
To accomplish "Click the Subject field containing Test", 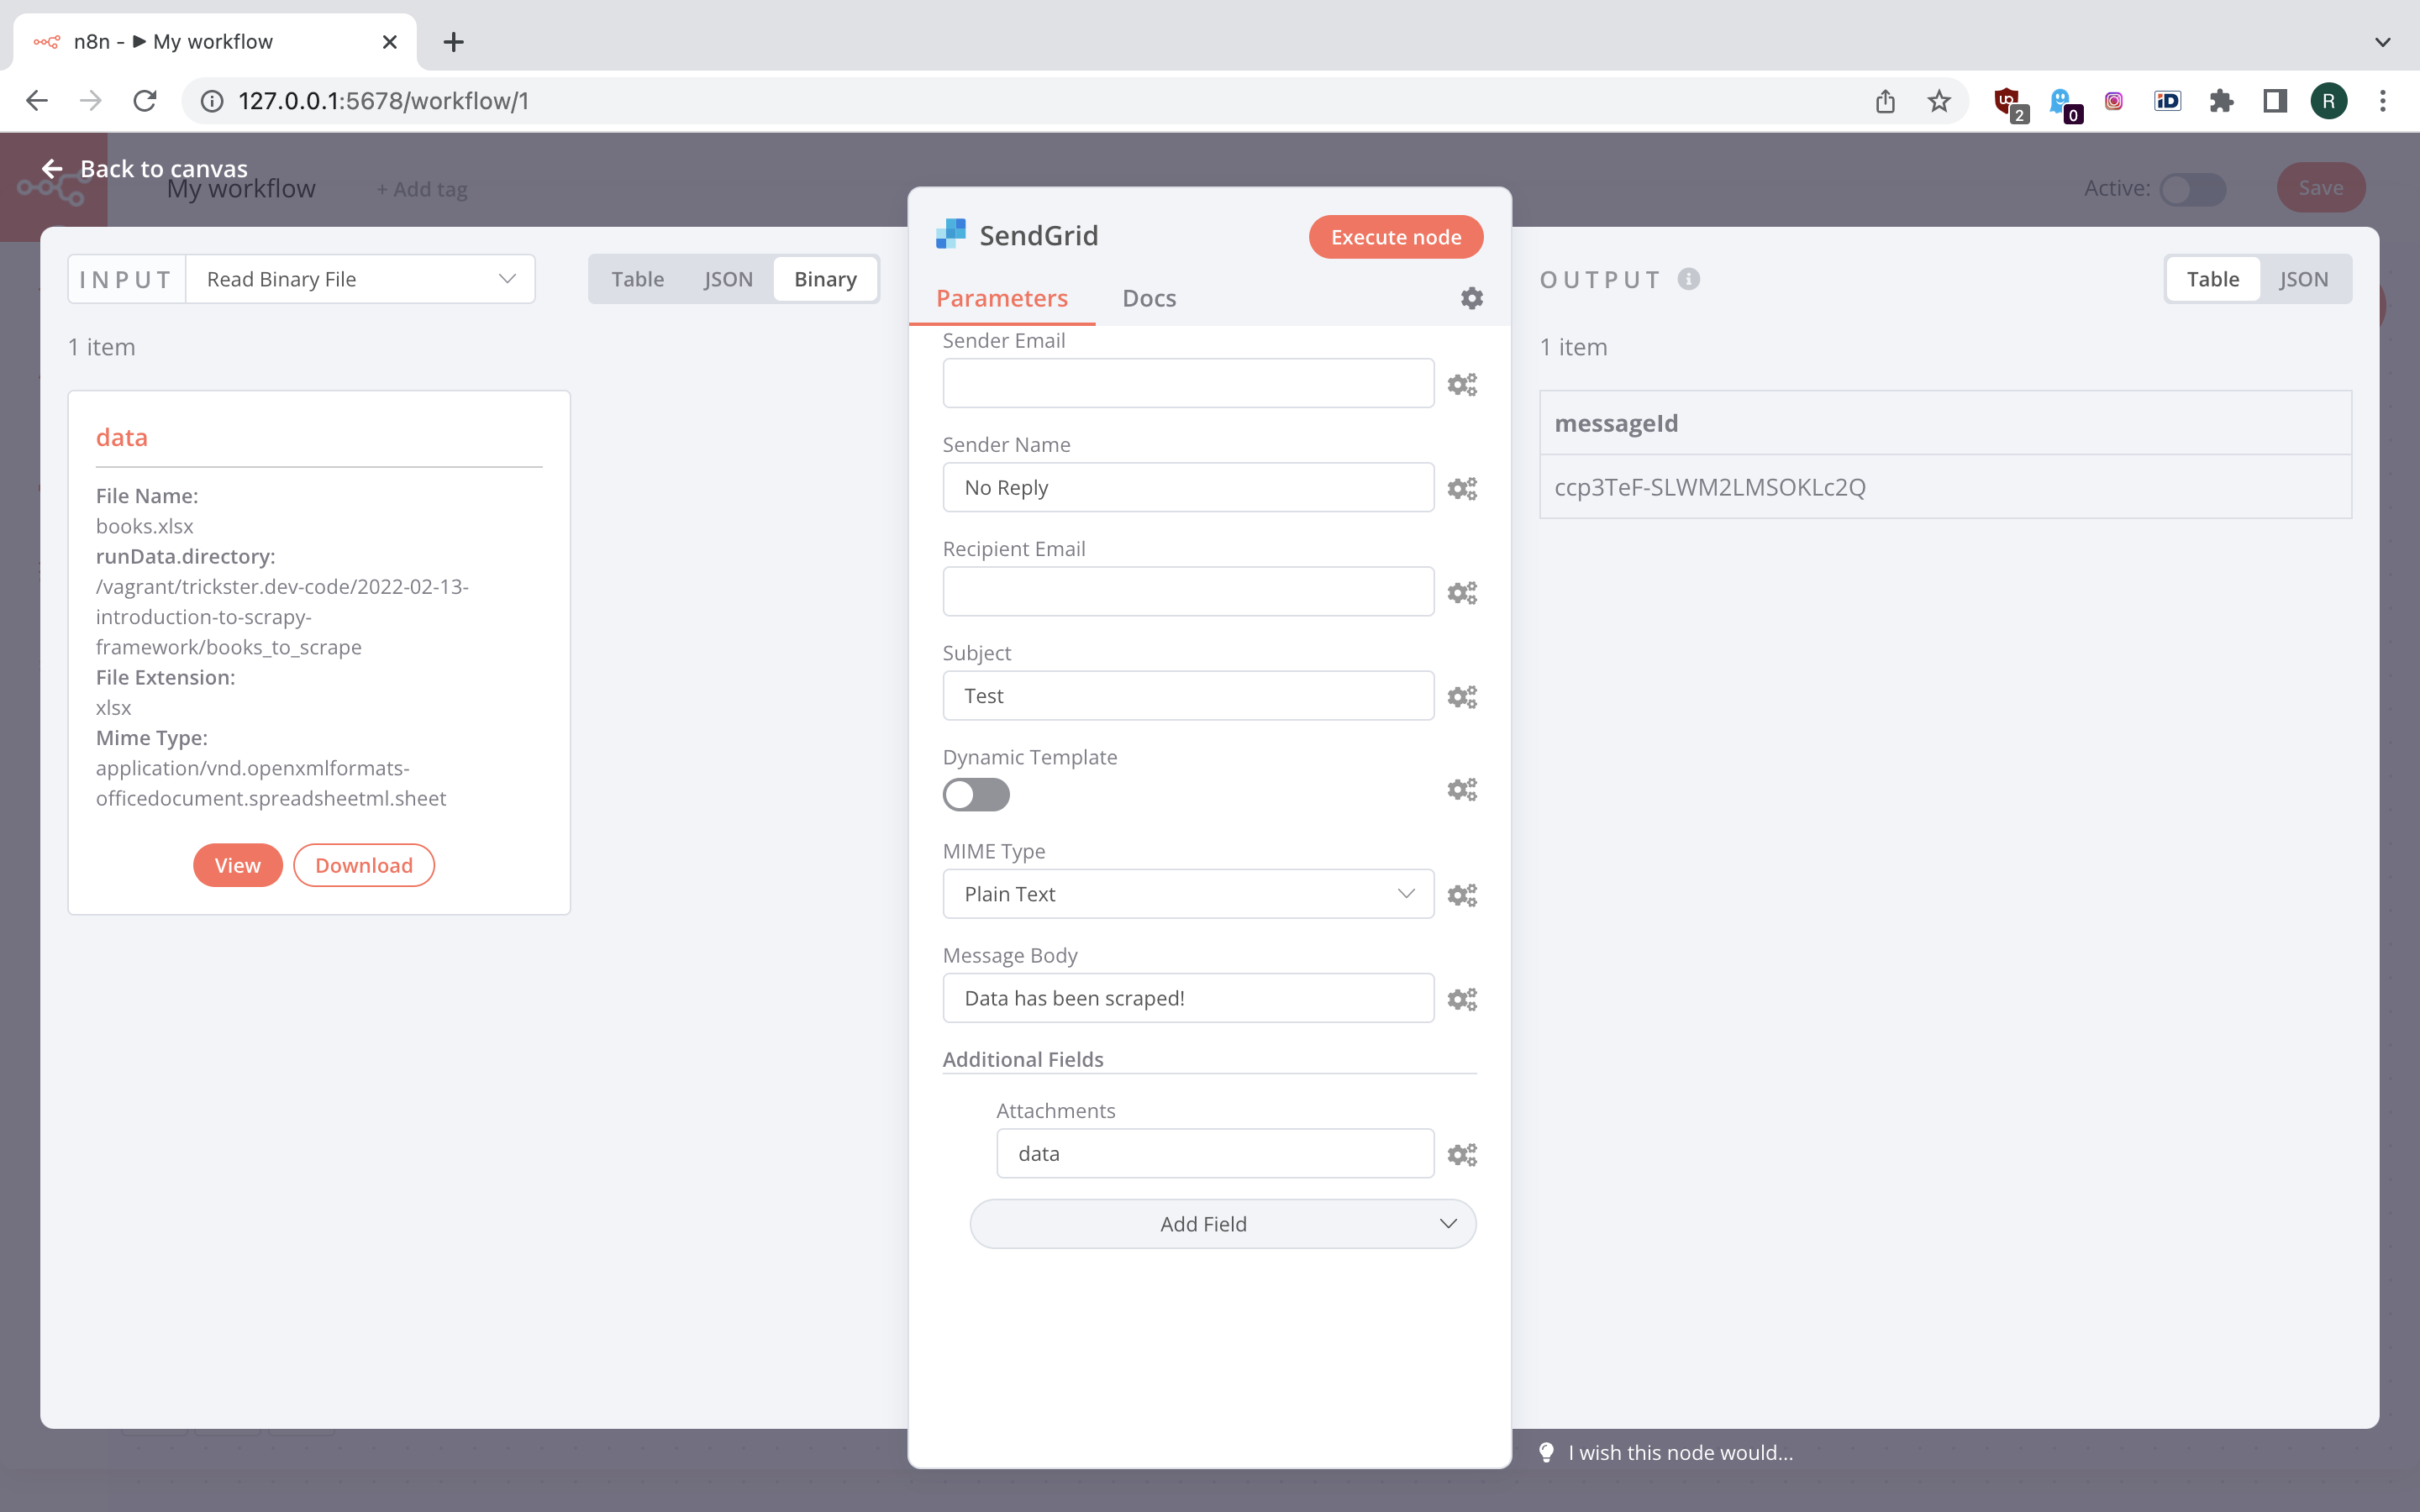I will tap(1188, 695).
